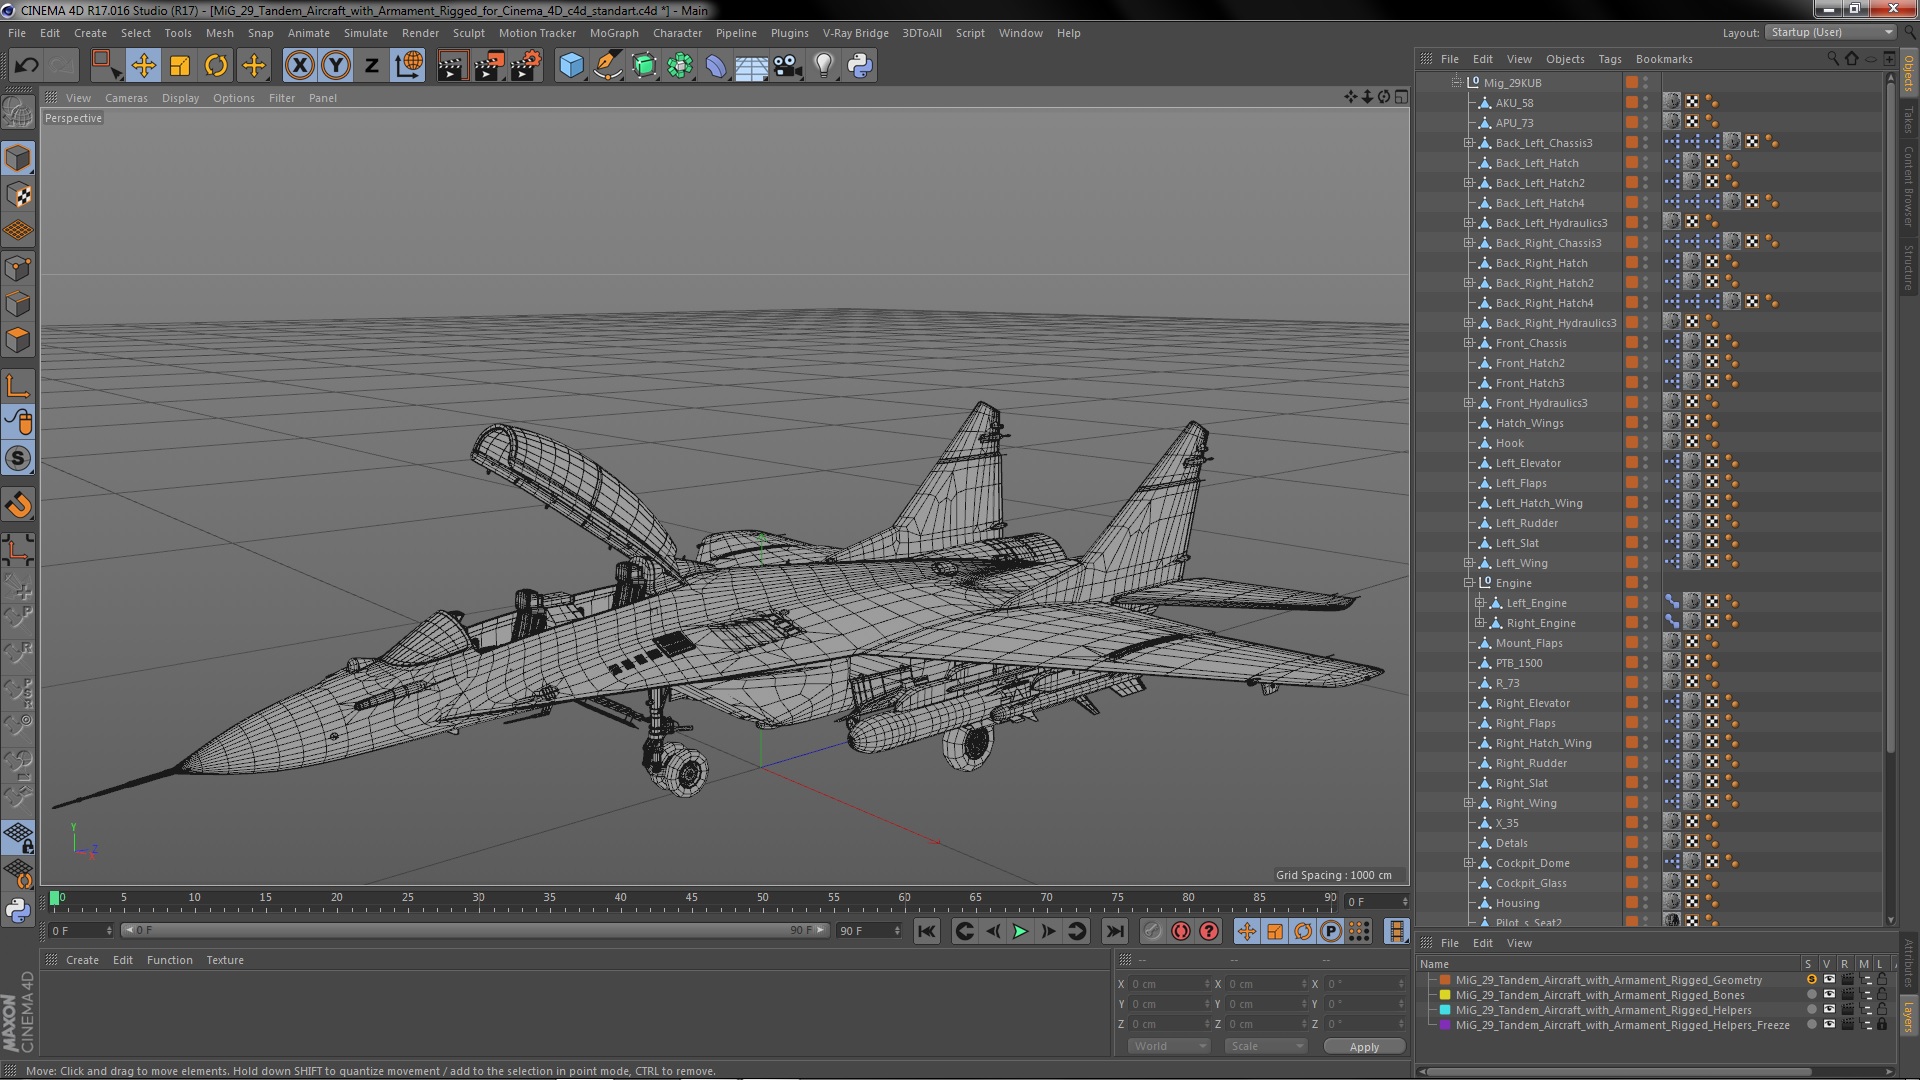The image size is (1920, 1080).
Task: Click the Bones layer yellow swatch
Action: point(1445,995)
